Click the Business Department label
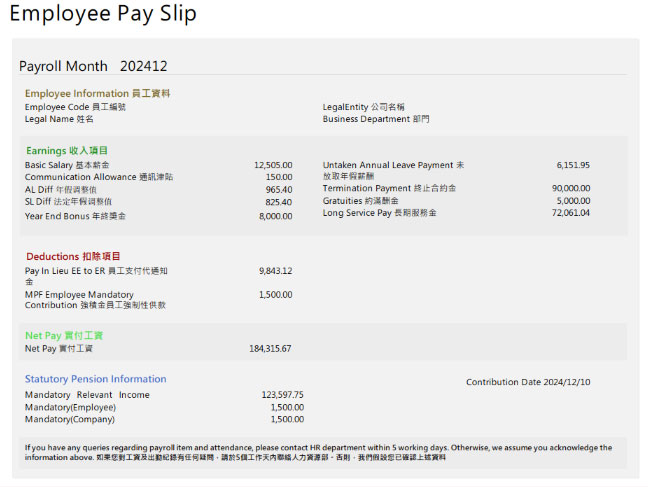This screenshot has width=648, height=487. (x=376, y=119)
